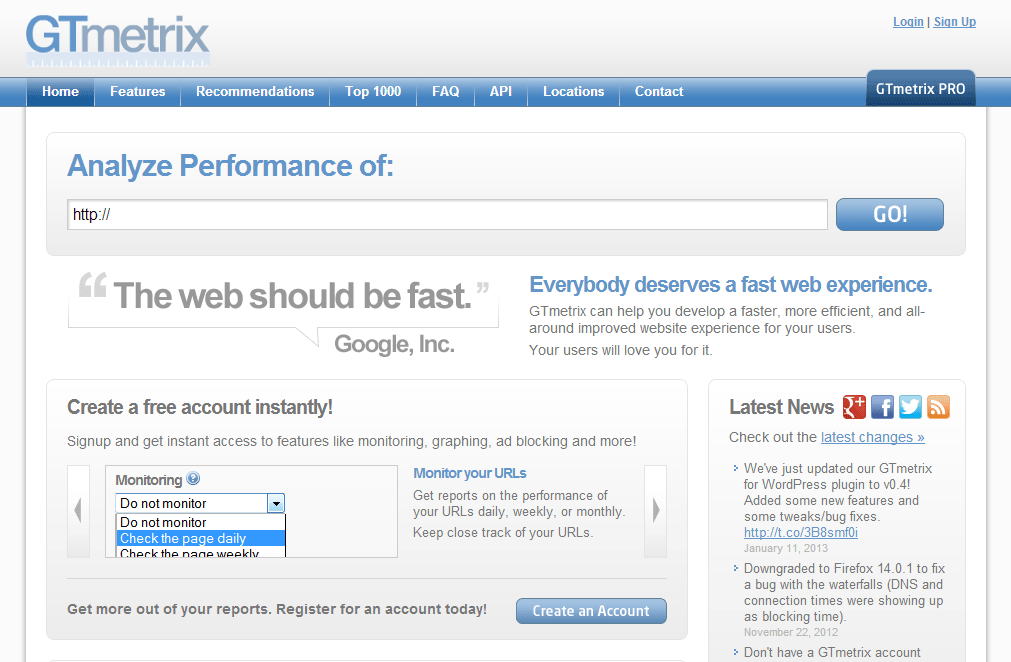Open the 'latest changes »' link
This screenshot has height=662, width=1011.
[872, 437]
